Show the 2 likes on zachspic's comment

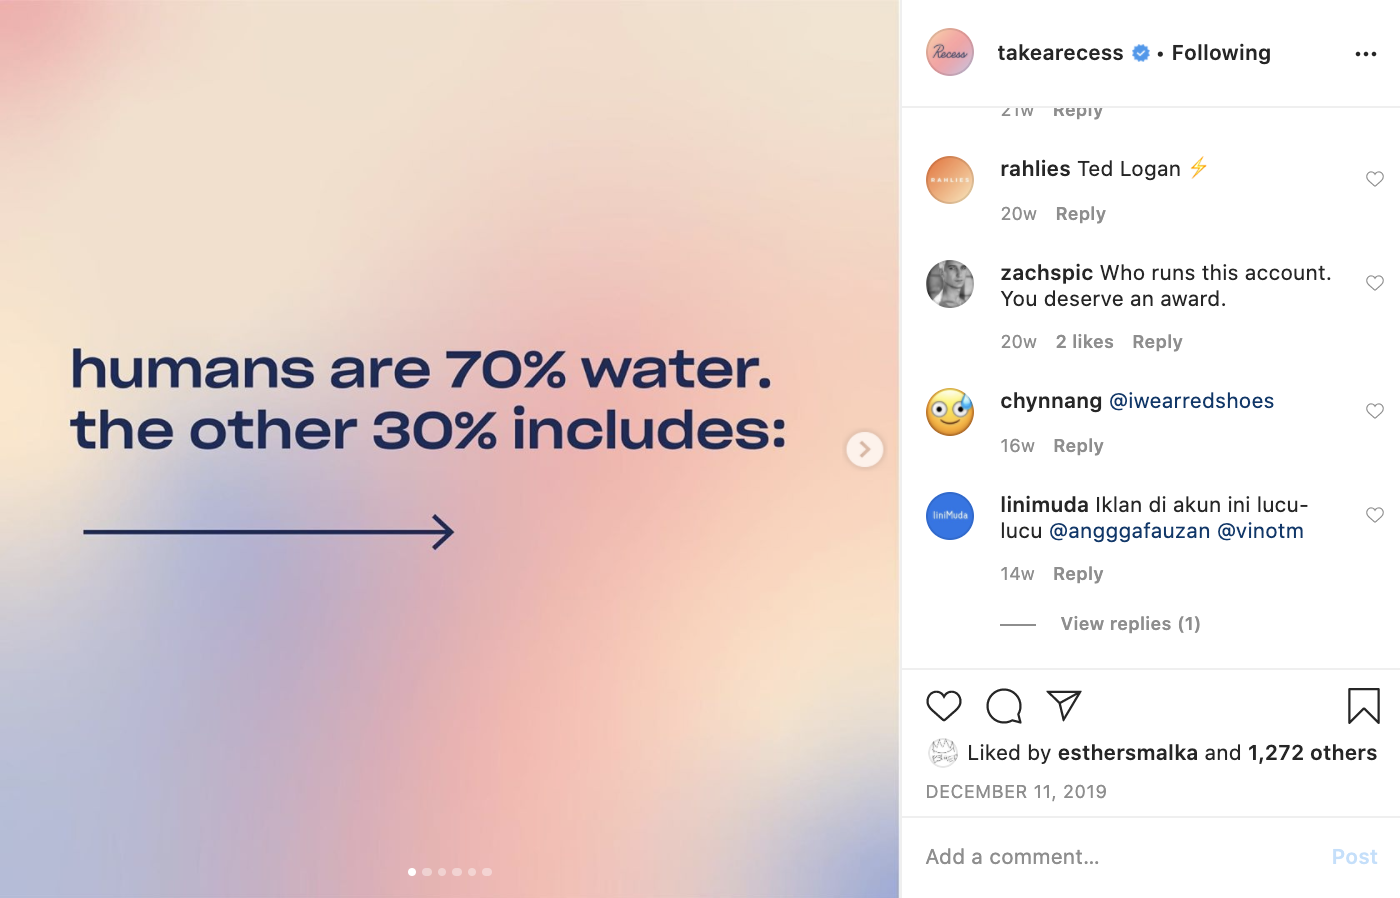pos(1084,342)
